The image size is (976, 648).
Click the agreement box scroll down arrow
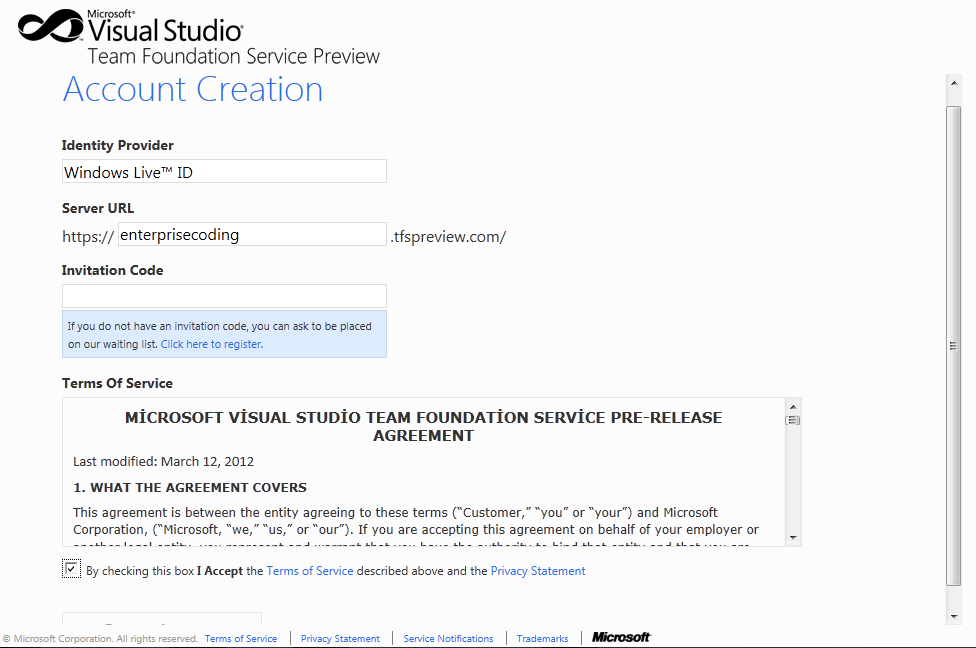(793, 538)
